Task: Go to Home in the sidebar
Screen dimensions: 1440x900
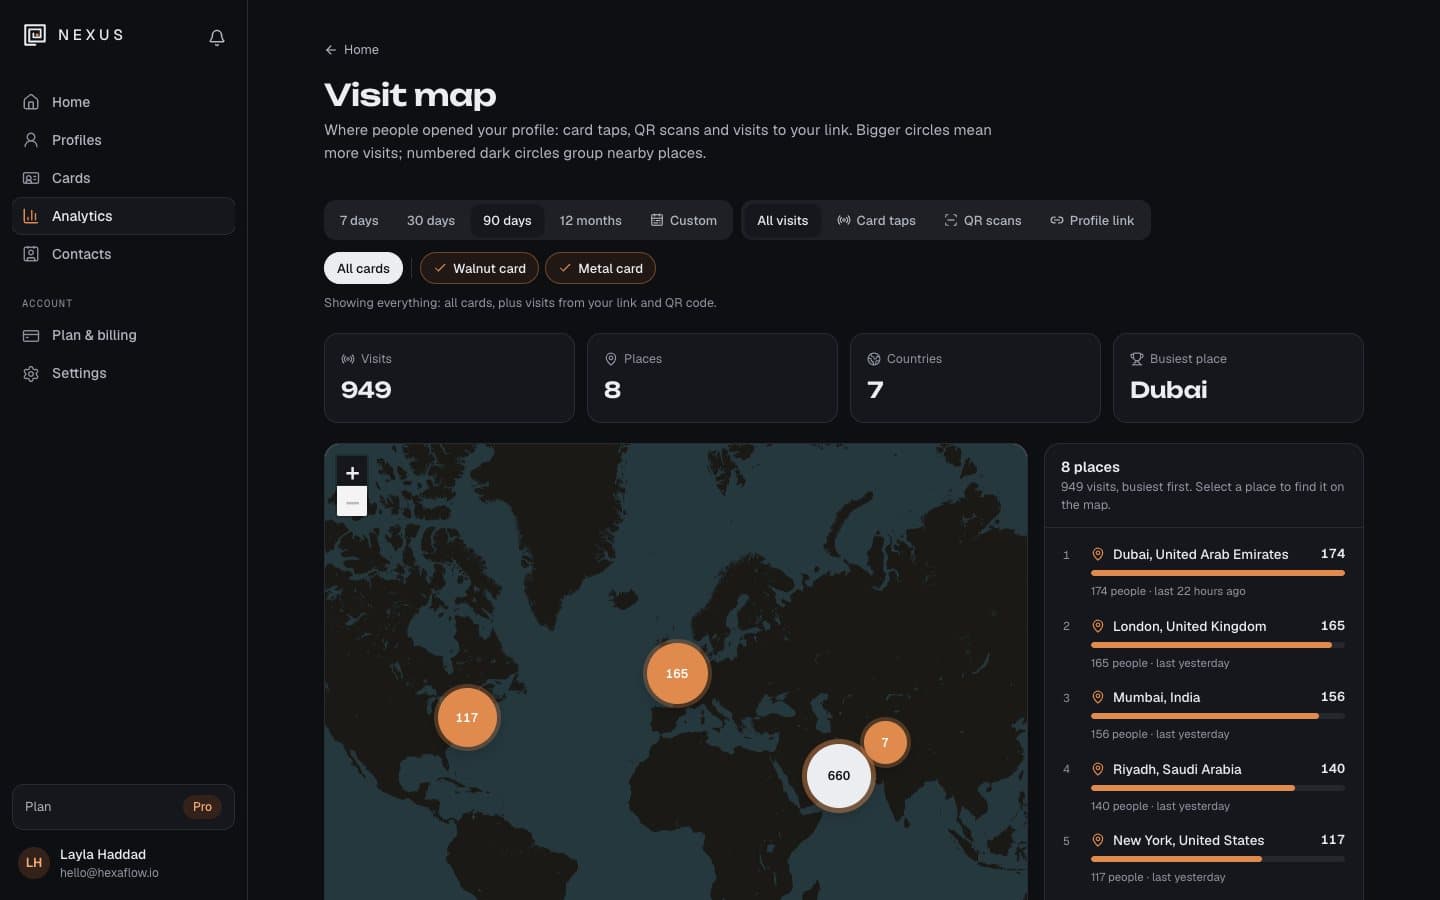Action: (124, 102)
